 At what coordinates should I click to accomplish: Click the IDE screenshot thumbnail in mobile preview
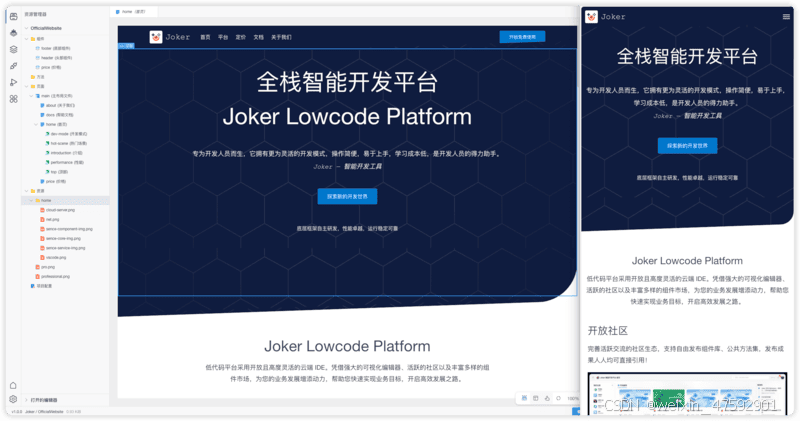pos(687,394)
